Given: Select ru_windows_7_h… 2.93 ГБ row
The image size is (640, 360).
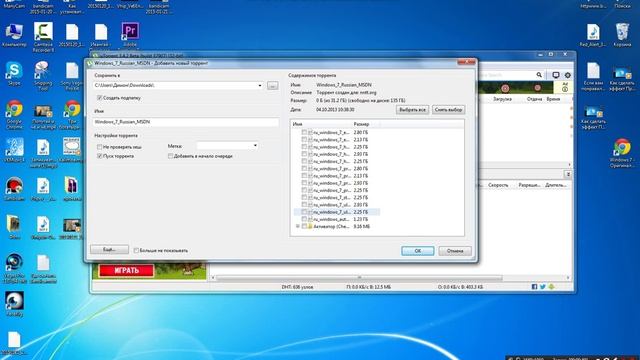Looking at the screenshot, I should coord(337,154).
